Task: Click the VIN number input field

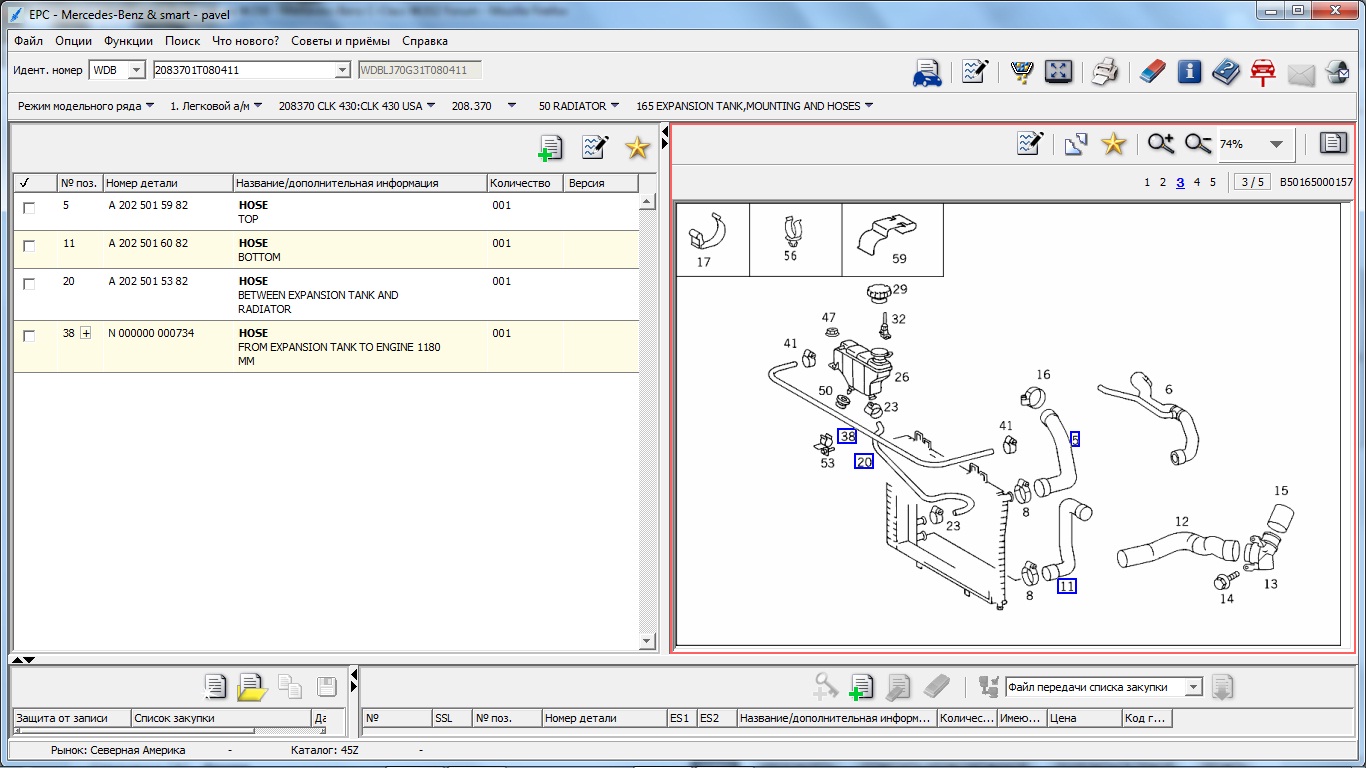Action: 243,70
